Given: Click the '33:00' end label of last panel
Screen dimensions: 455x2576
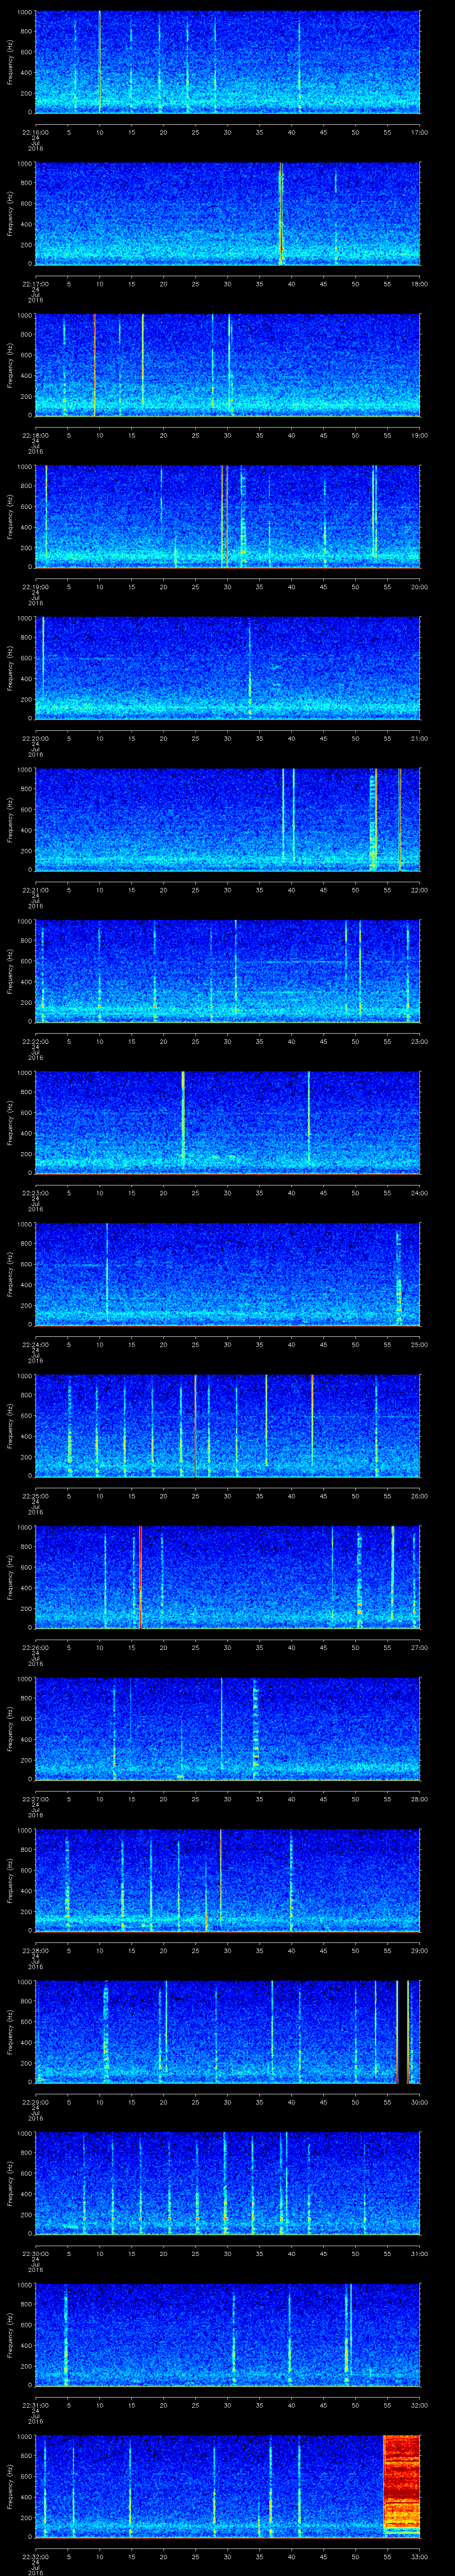Looking at the screenshot, I should coord(419,2556).
